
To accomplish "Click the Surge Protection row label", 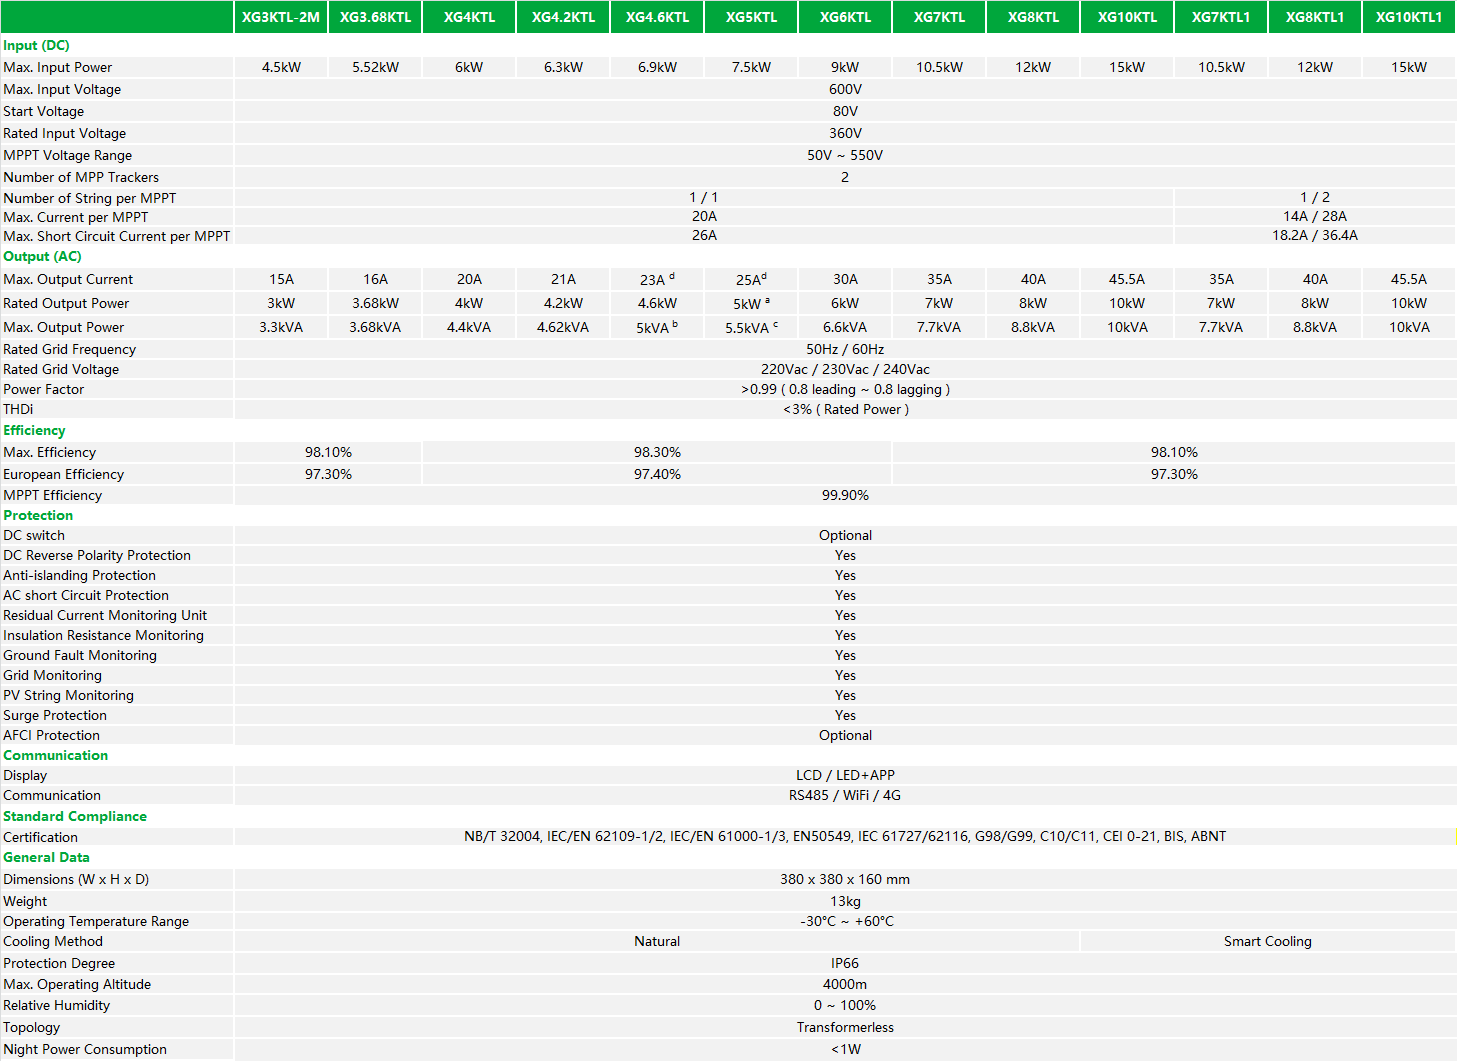I will tap(55, 715).
